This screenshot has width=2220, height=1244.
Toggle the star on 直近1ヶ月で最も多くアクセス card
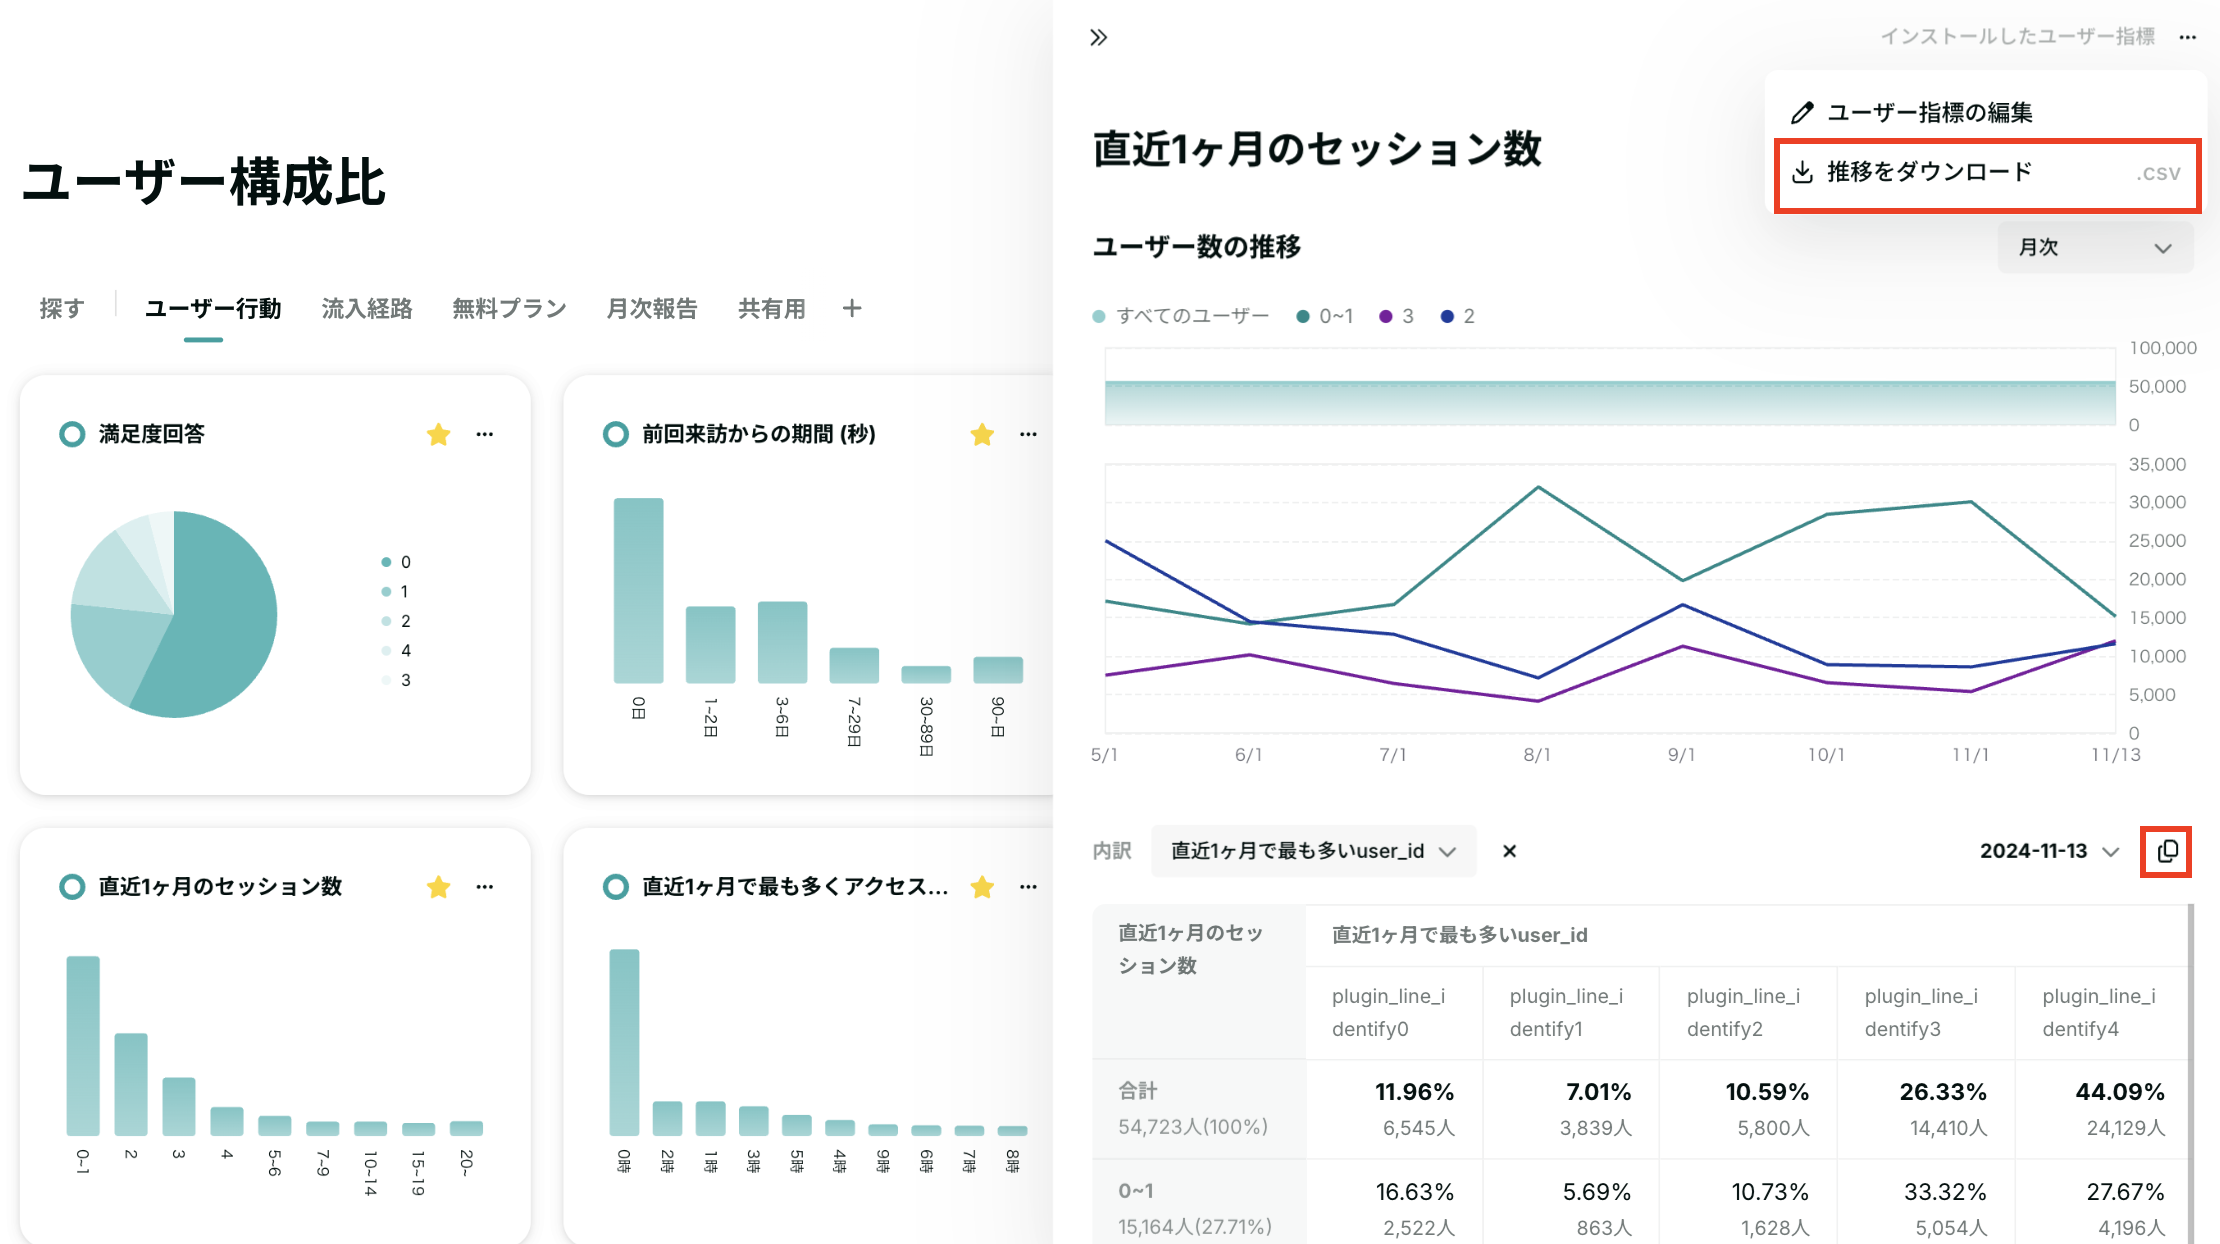(982, 887)
